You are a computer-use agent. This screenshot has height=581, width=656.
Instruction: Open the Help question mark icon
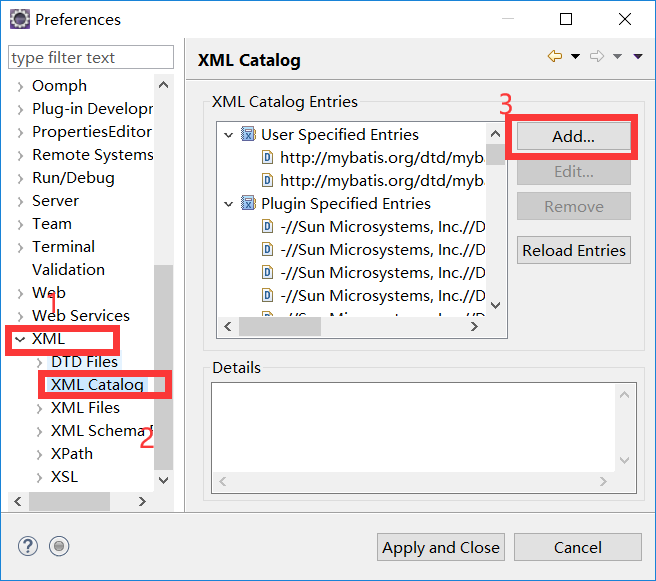28,546
